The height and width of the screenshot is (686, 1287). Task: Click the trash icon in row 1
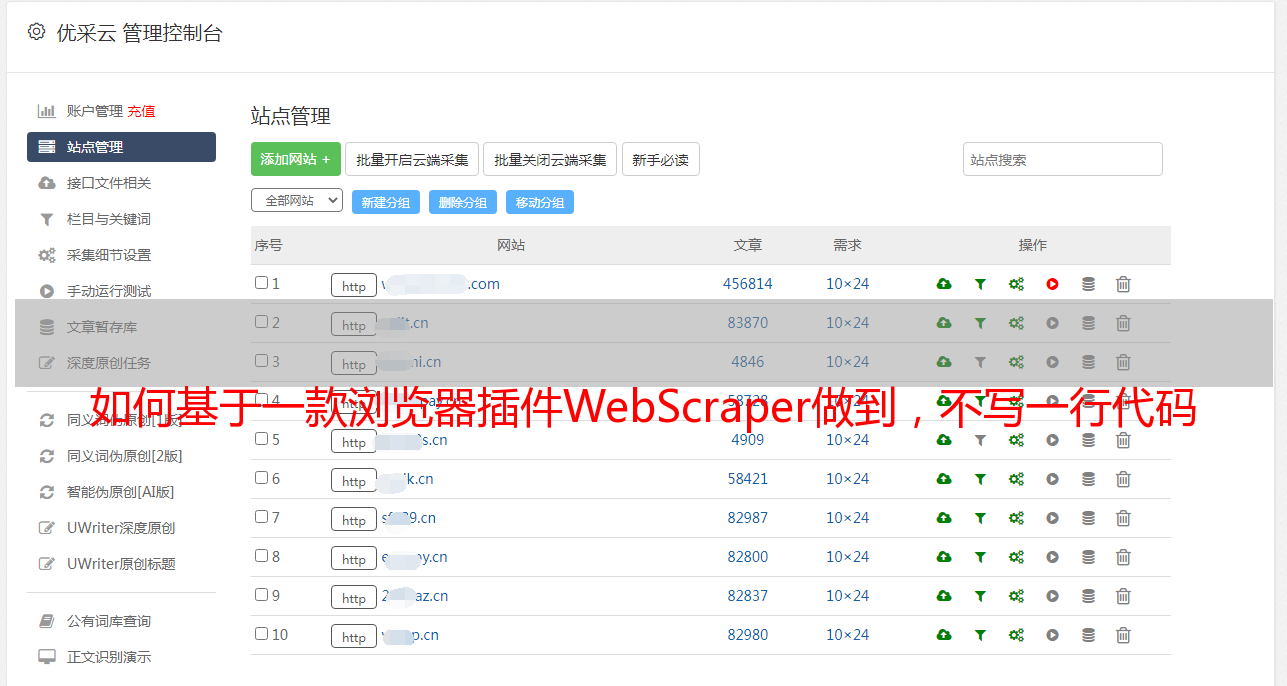pyautogui.click(x=1123, y=284)
